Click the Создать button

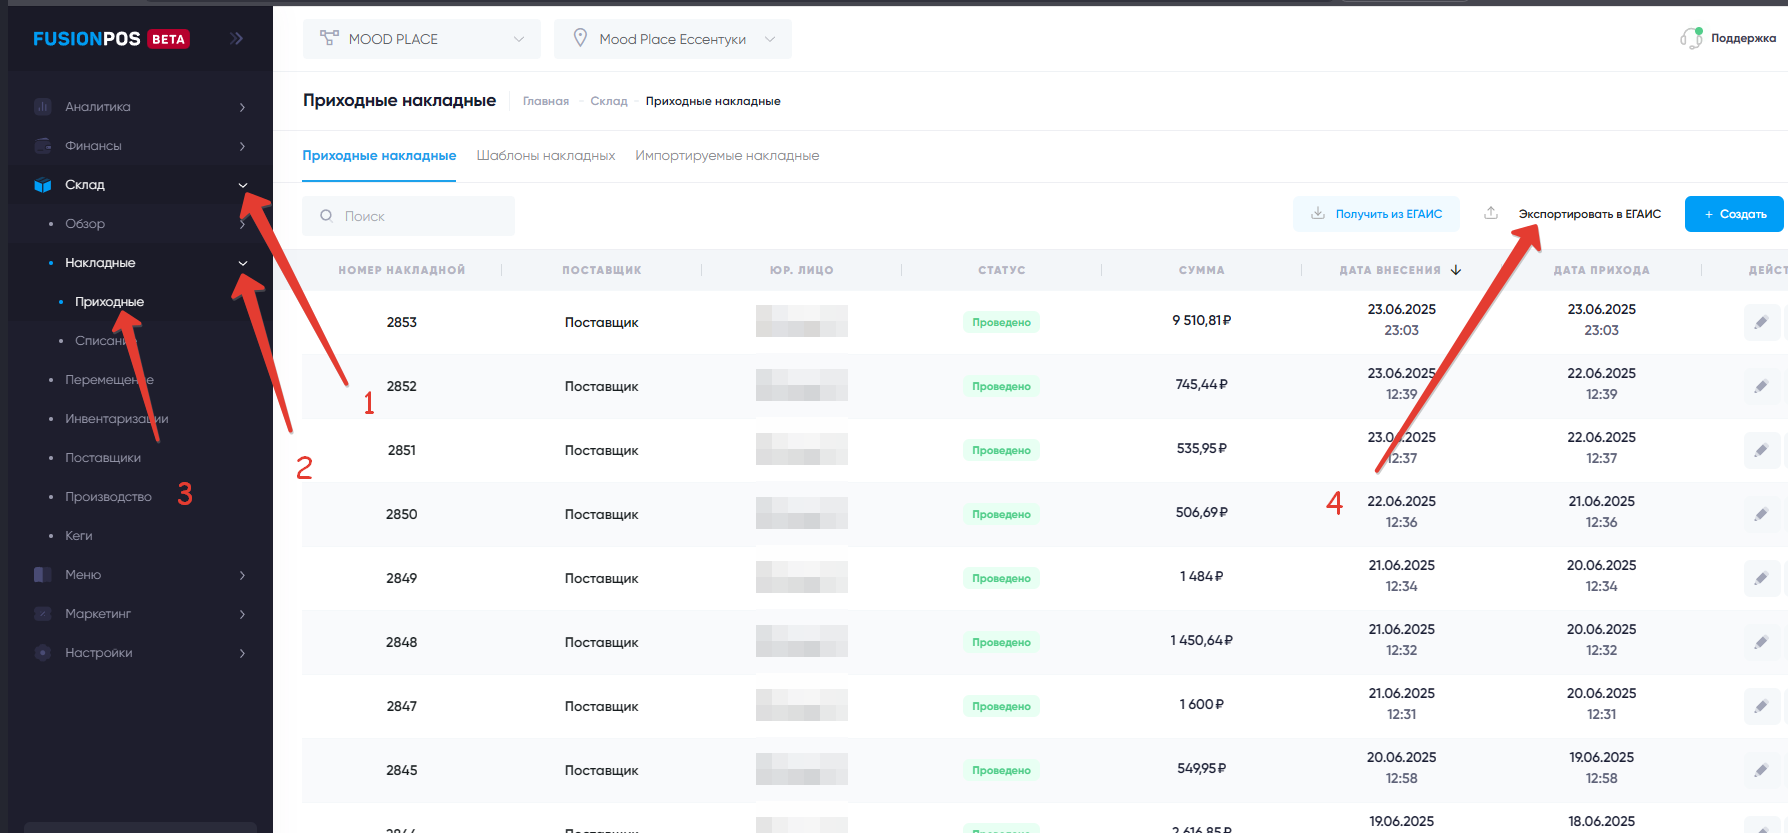tap(1734, 214)
